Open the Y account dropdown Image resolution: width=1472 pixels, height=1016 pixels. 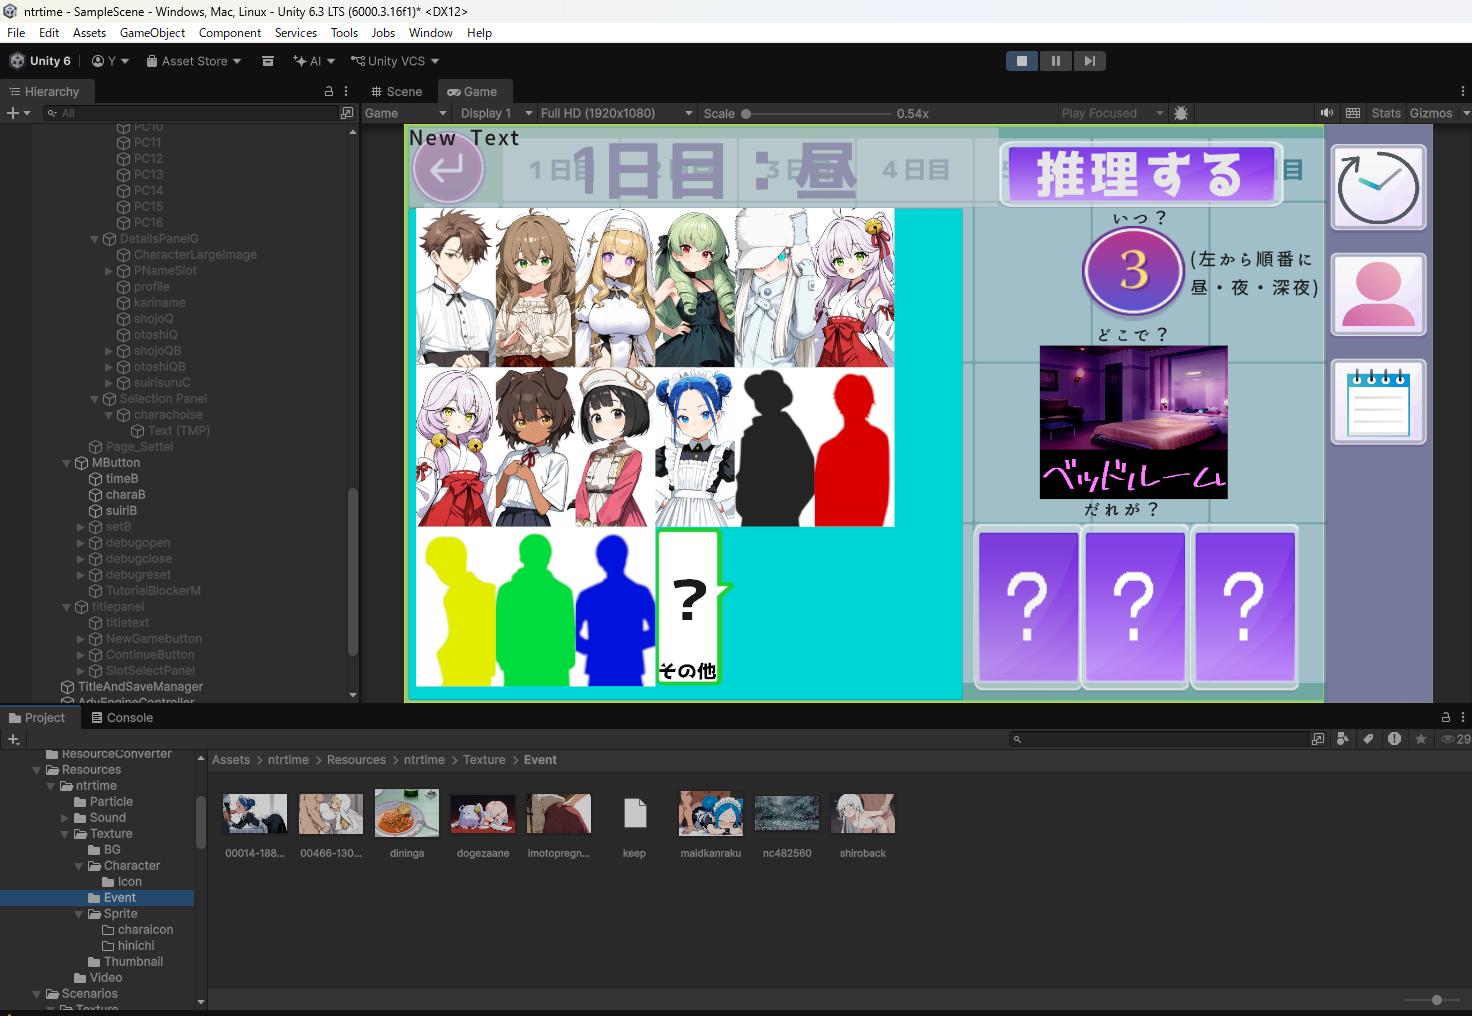(111, 61)
